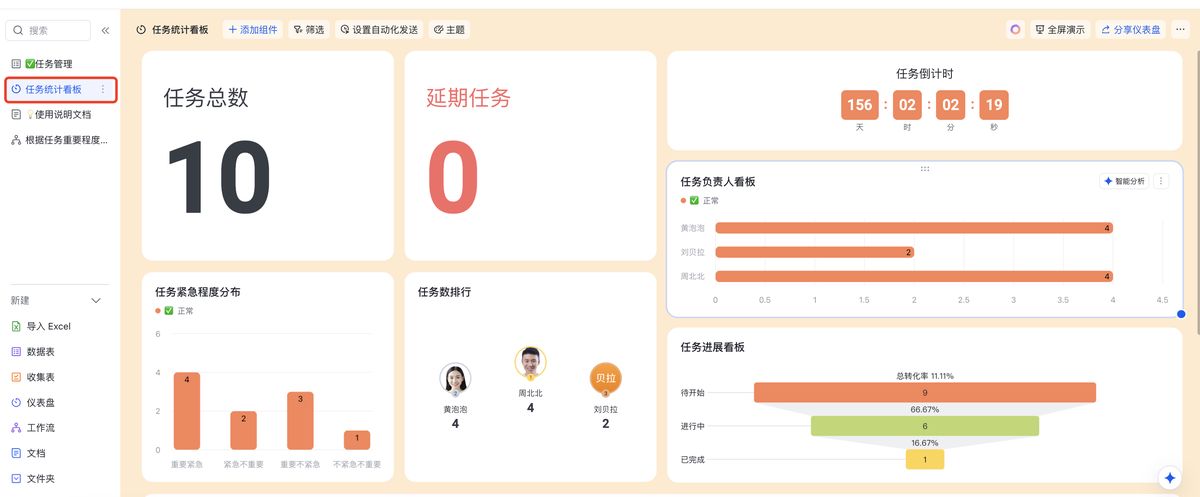The height and width of the screenshot is (497, 1200).
Task: Open the 任务负责人看板 card's three-dot menu
Action: (1161, 181)
